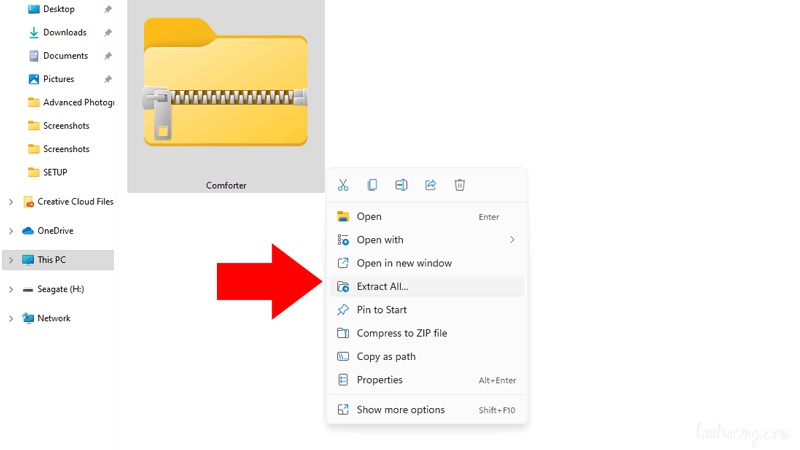Select Extract All... menu entry

point(427,286)
